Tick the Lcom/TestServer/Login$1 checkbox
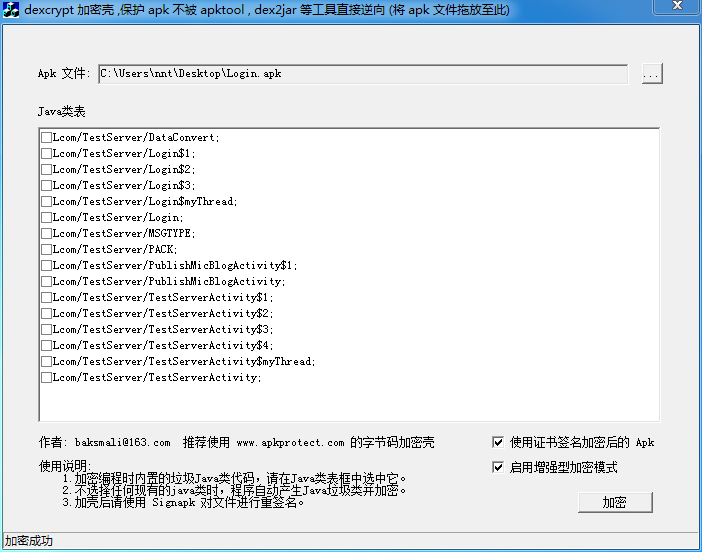The image size is (702, 552). (46, 154)
